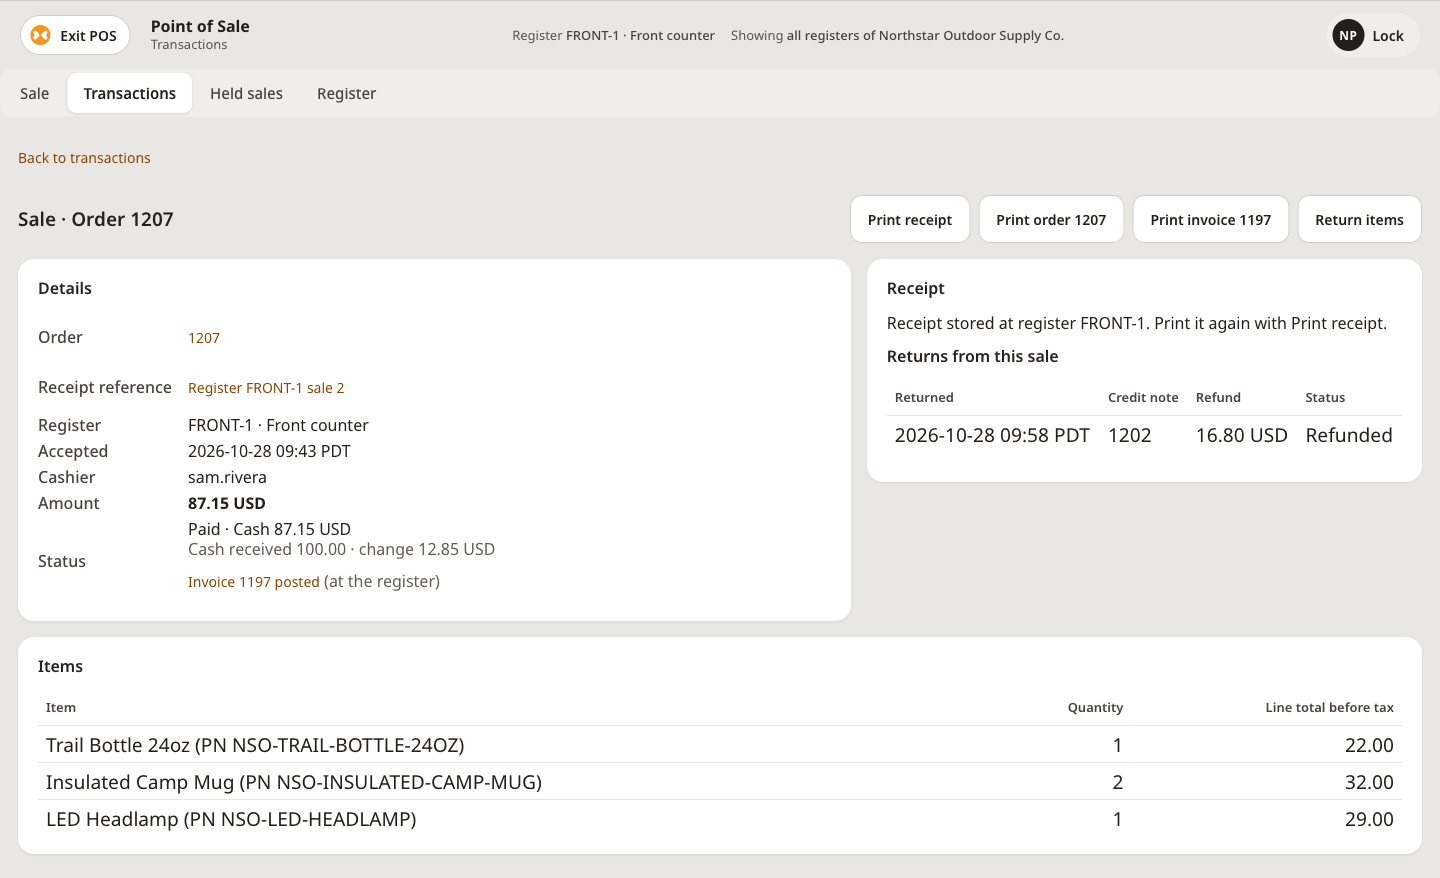Lock the POS session
The height and width of the screenshot is (878, 1440).
[1374, 35]
